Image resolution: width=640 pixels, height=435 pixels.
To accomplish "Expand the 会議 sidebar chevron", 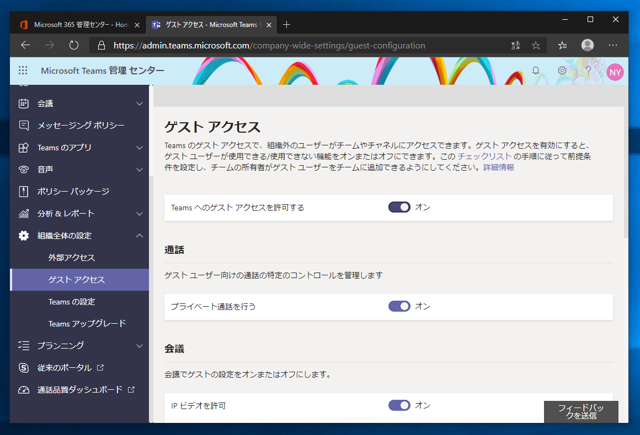I will click(x=139, y=104).
